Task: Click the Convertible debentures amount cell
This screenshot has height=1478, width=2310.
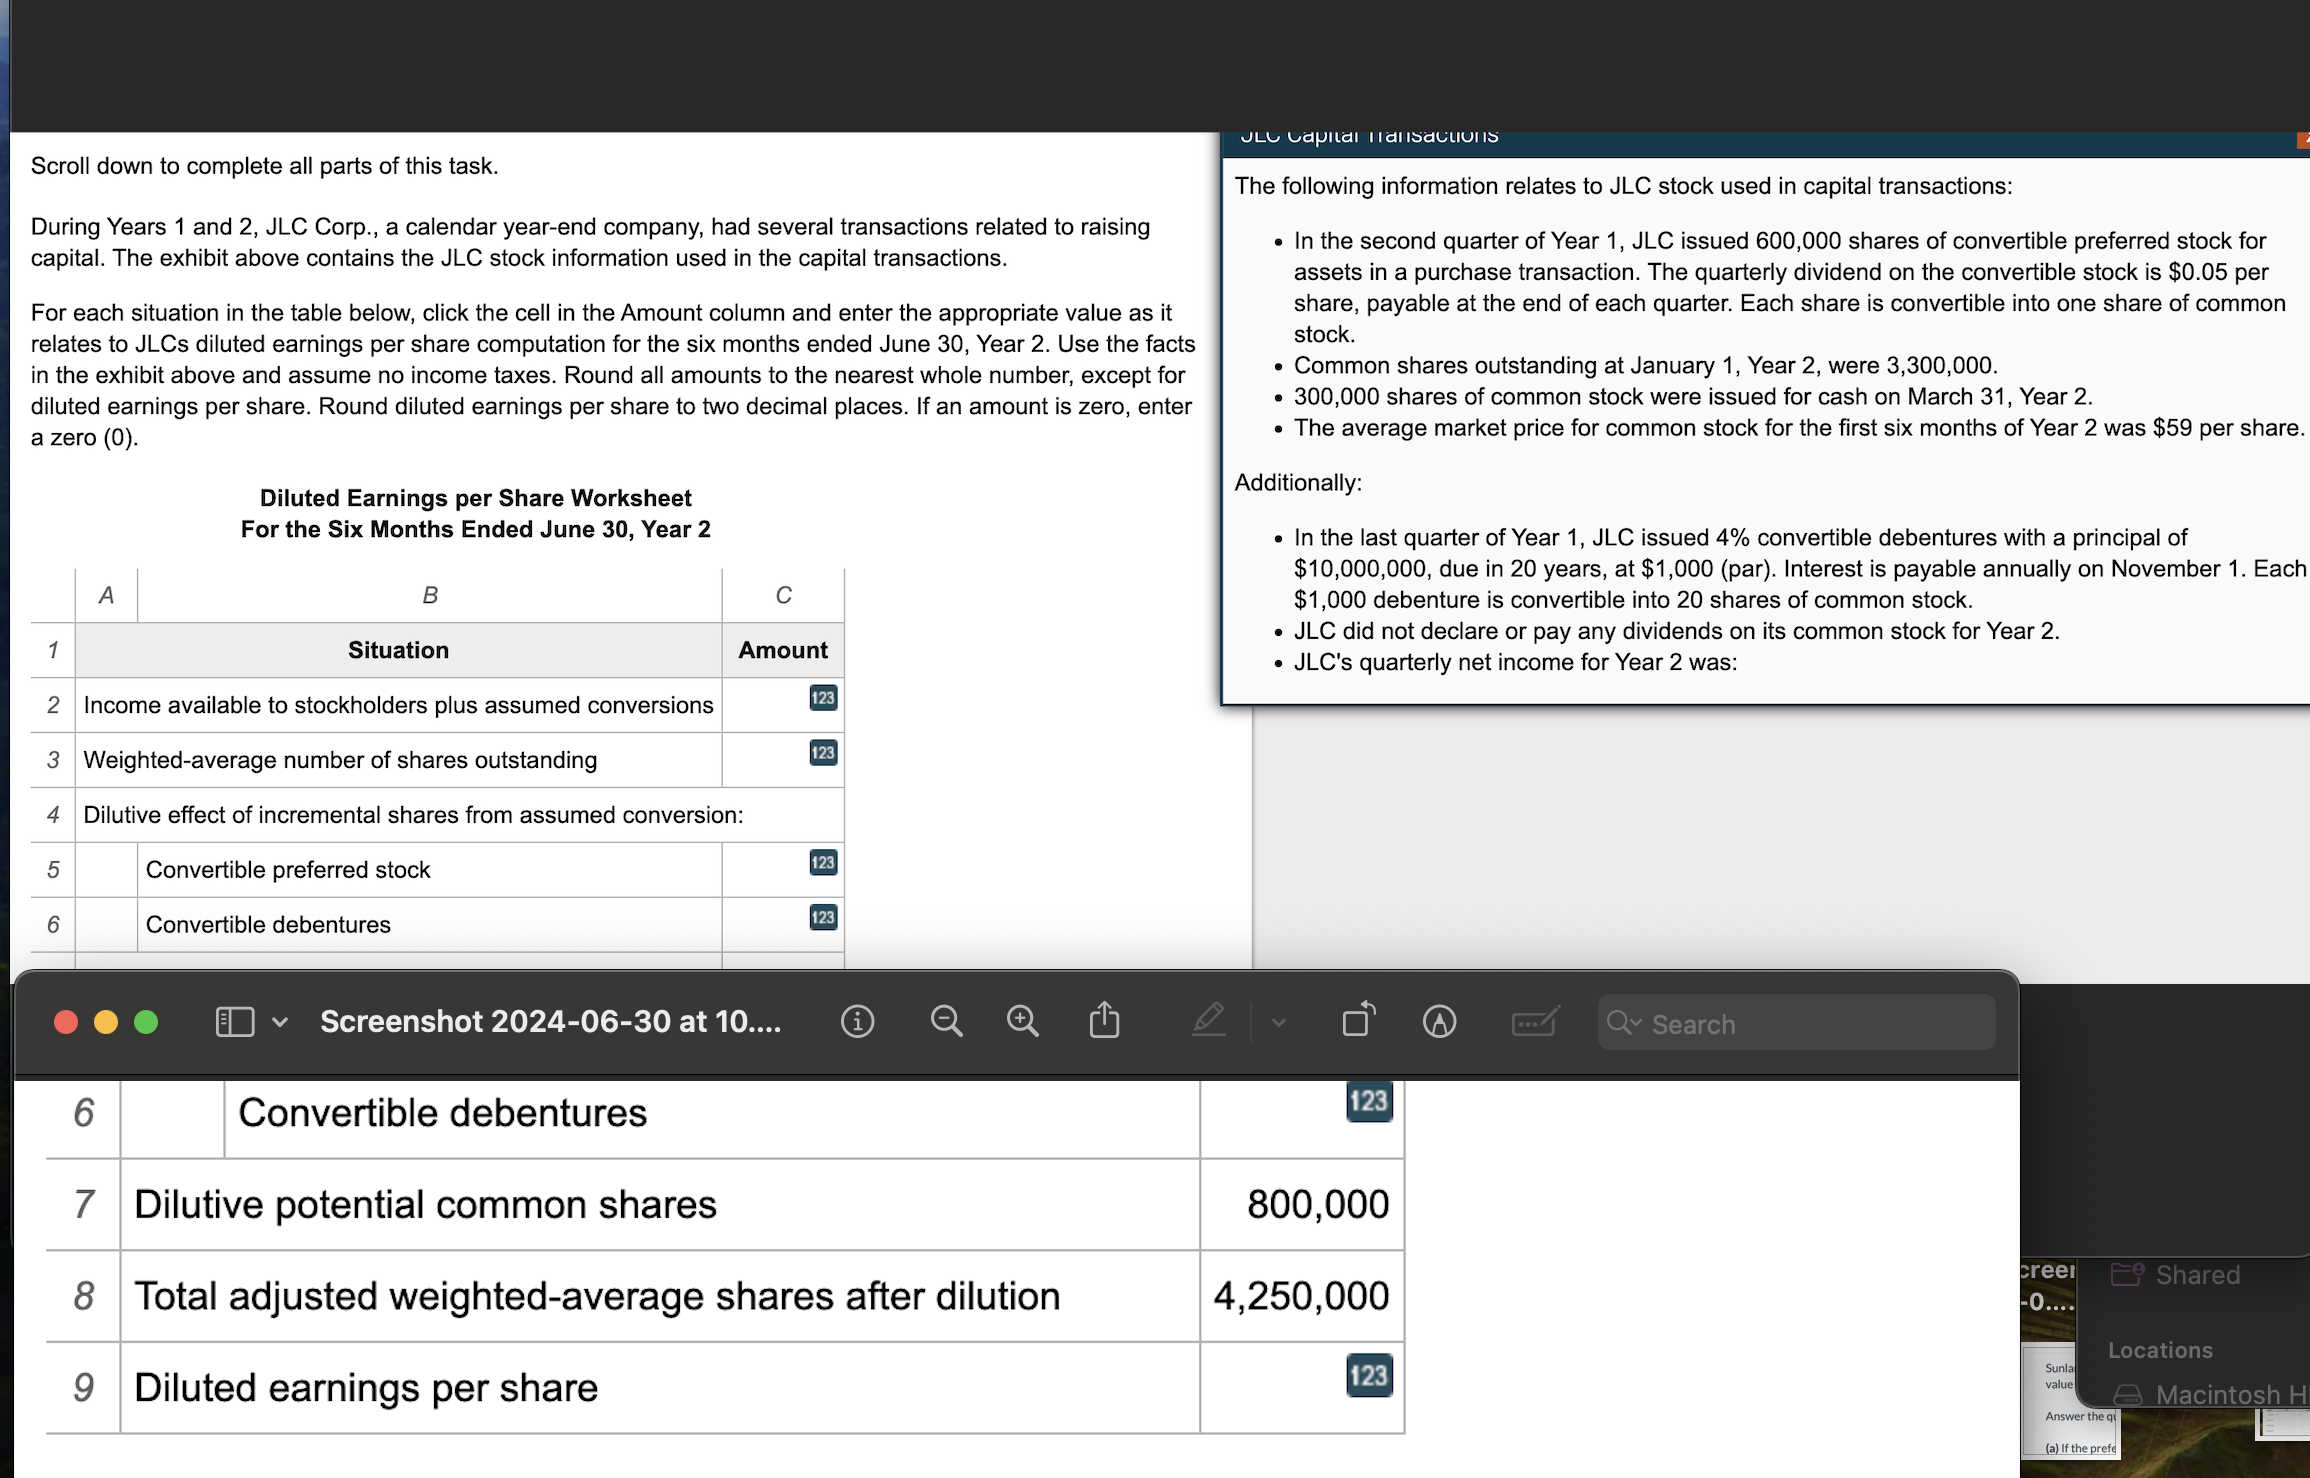Action: (x=782, y=925)
